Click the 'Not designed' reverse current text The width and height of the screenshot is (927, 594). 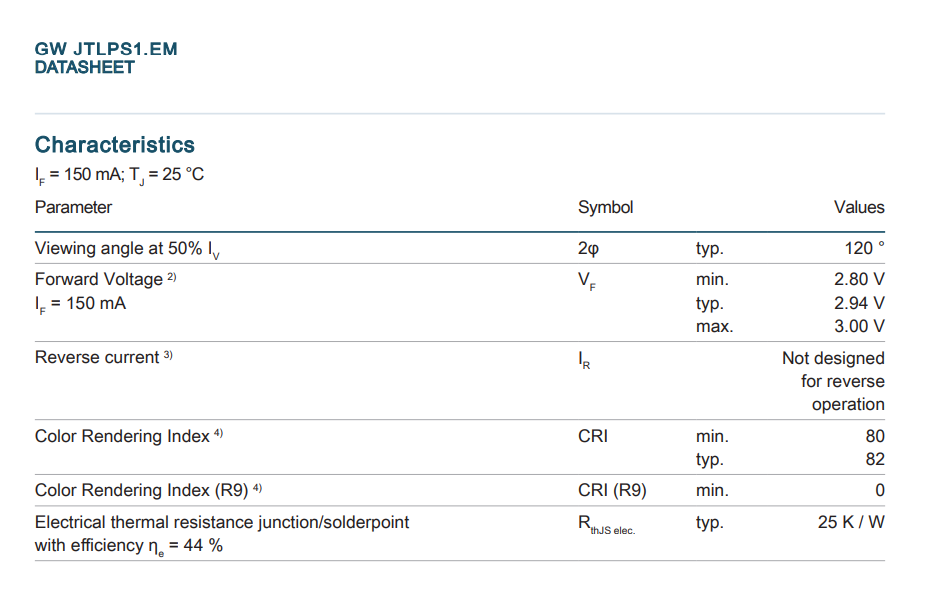(833, 358)
